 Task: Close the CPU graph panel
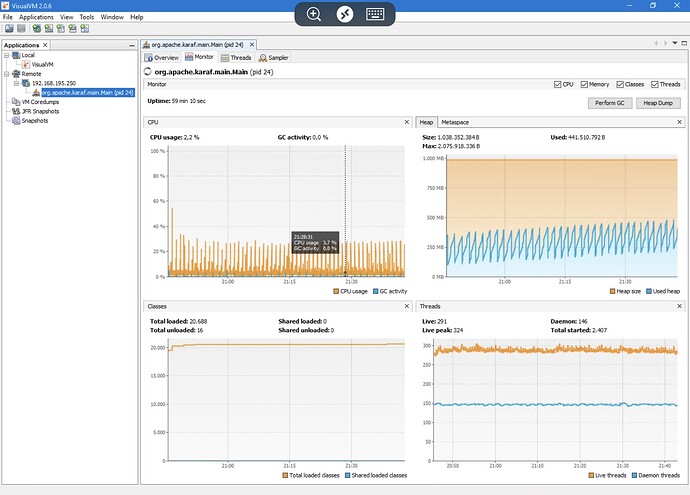point(406,122)
